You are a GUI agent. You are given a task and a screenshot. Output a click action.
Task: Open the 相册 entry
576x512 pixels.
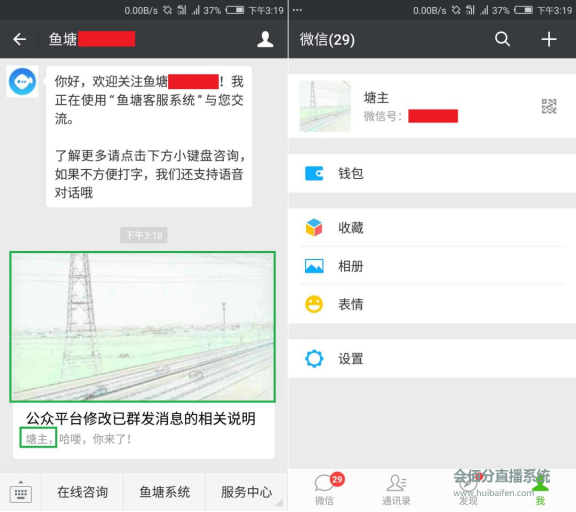coord(432,266)
